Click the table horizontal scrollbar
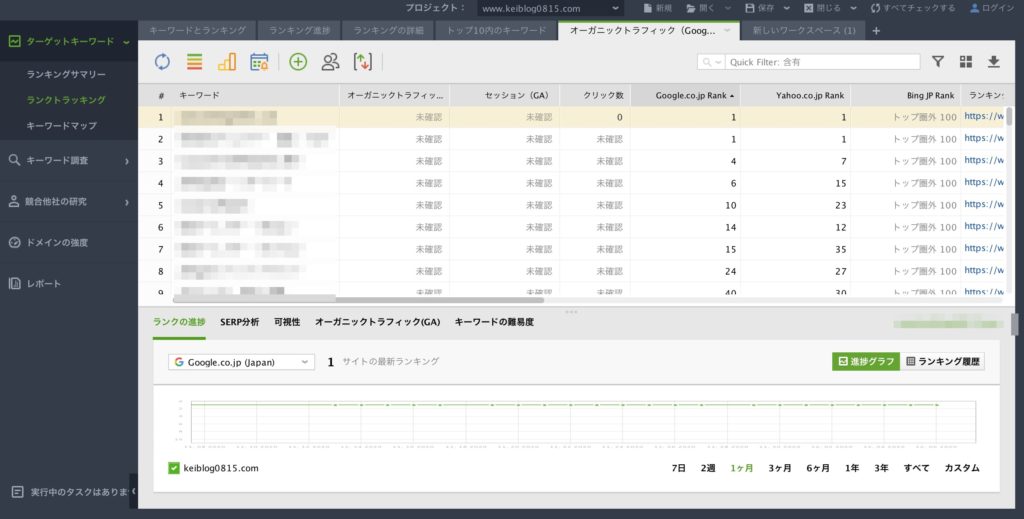 358,299
